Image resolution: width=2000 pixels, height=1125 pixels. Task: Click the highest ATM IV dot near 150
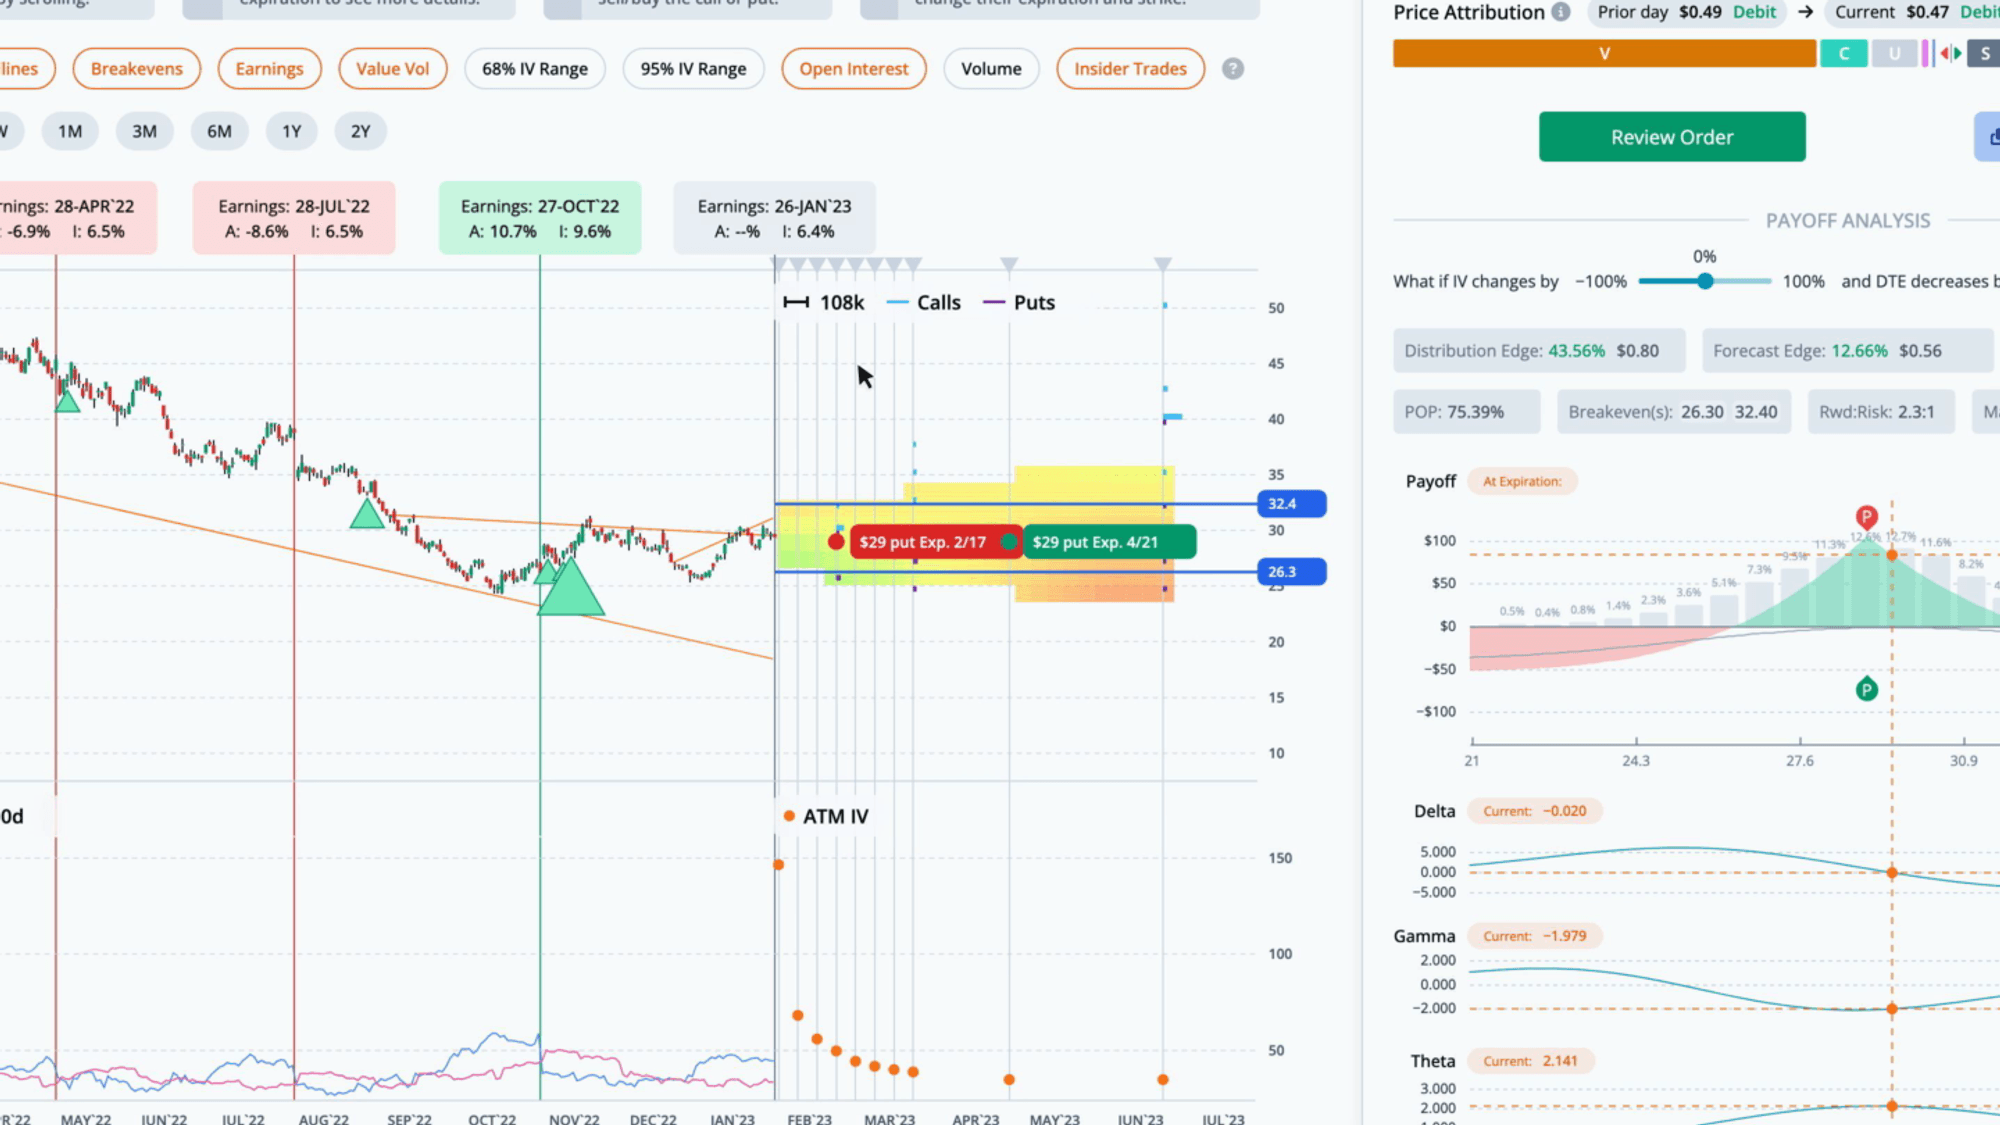779,864
